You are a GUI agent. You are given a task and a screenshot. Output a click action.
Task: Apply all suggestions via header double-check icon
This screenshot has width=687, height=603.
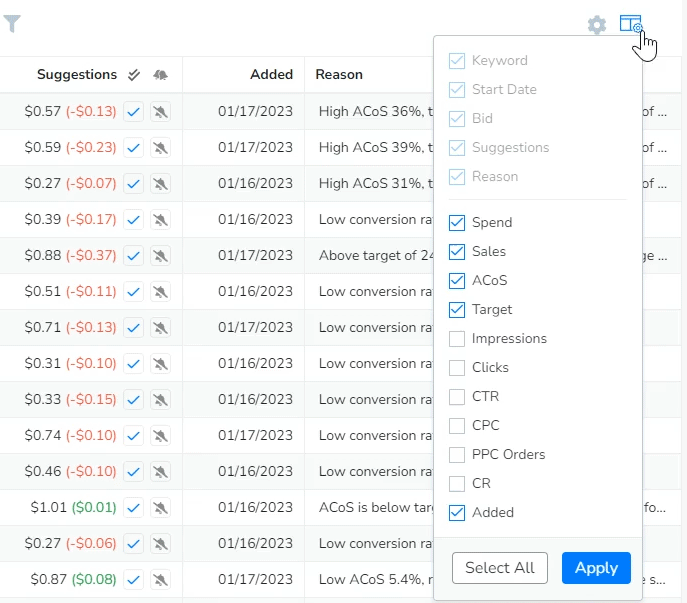[x=135, y=75]
